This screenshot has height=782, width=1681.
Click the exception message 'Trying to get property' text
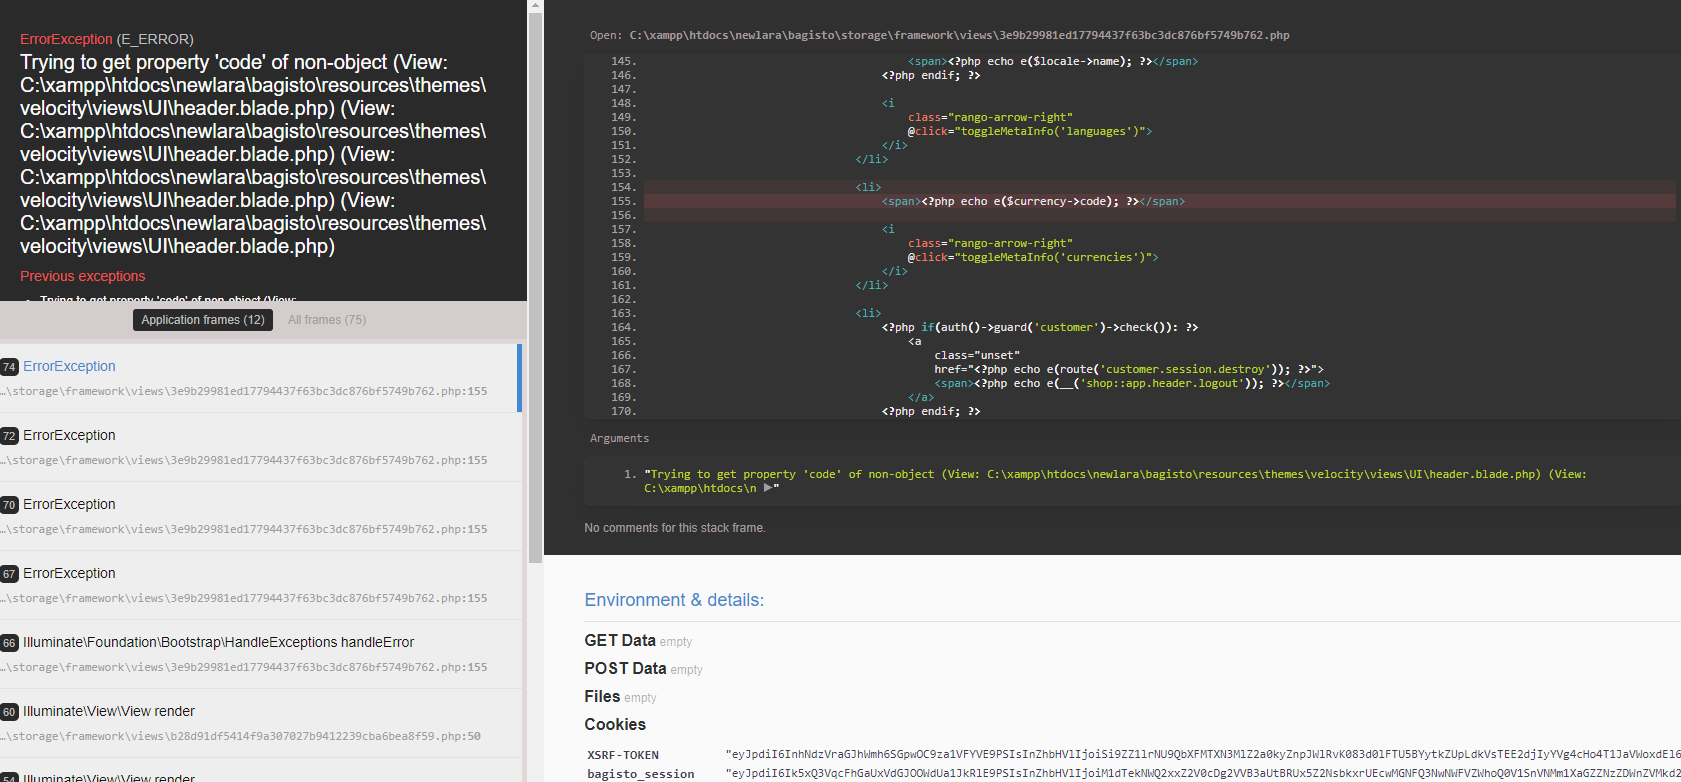[x=253, y=154]
